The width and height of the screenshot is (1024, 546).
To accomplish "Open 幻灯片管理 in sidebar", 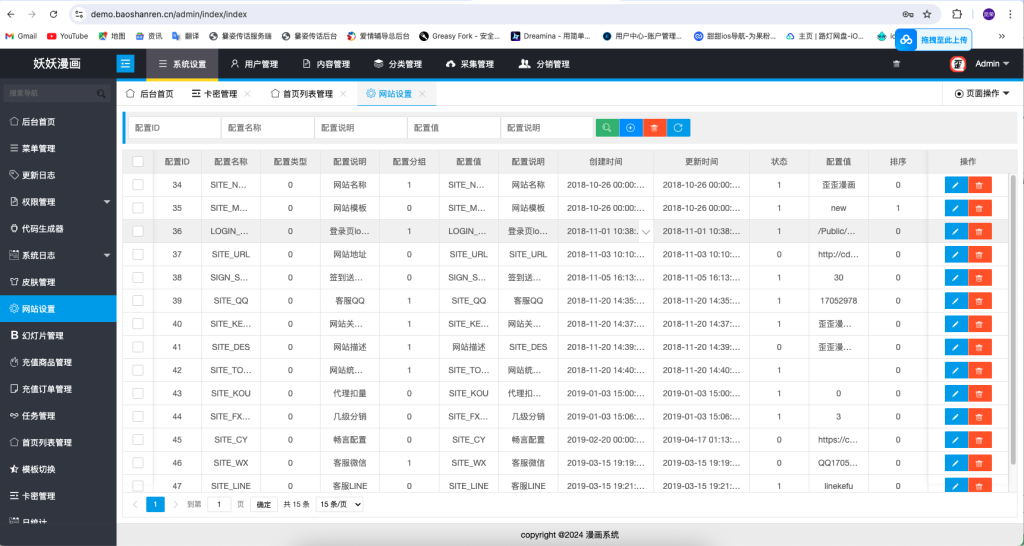I will 58,336.
